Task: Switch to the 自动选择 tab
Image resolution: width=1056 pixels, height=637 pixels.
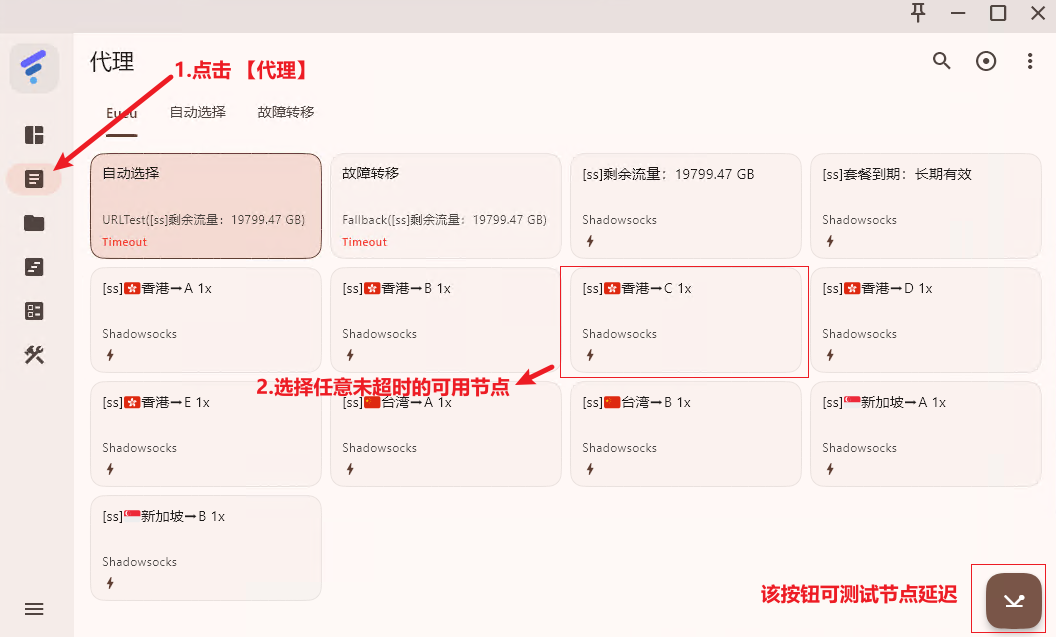Action: click(x=198, y=112)
